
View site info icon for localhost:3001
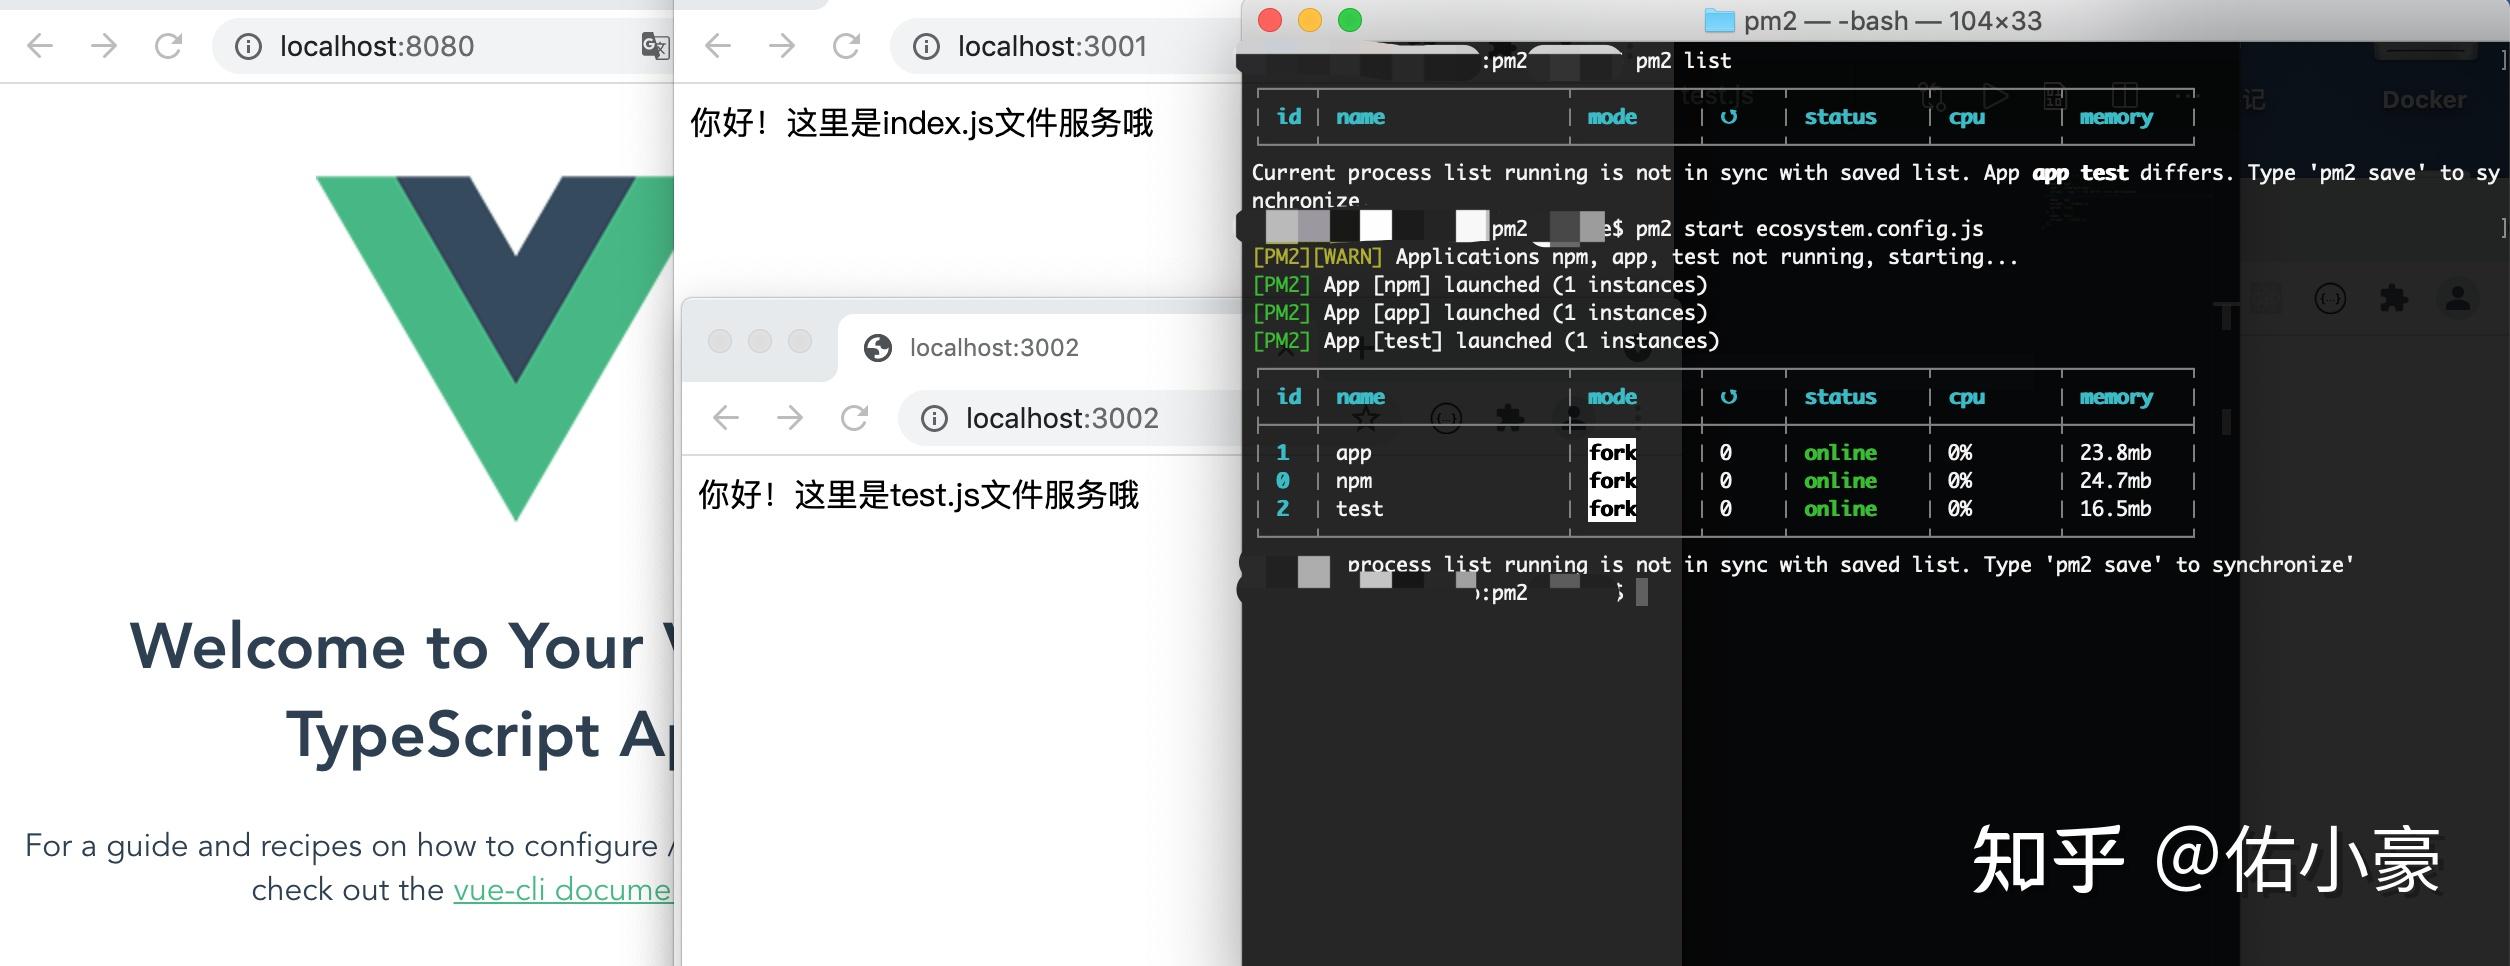coord(926,47)
